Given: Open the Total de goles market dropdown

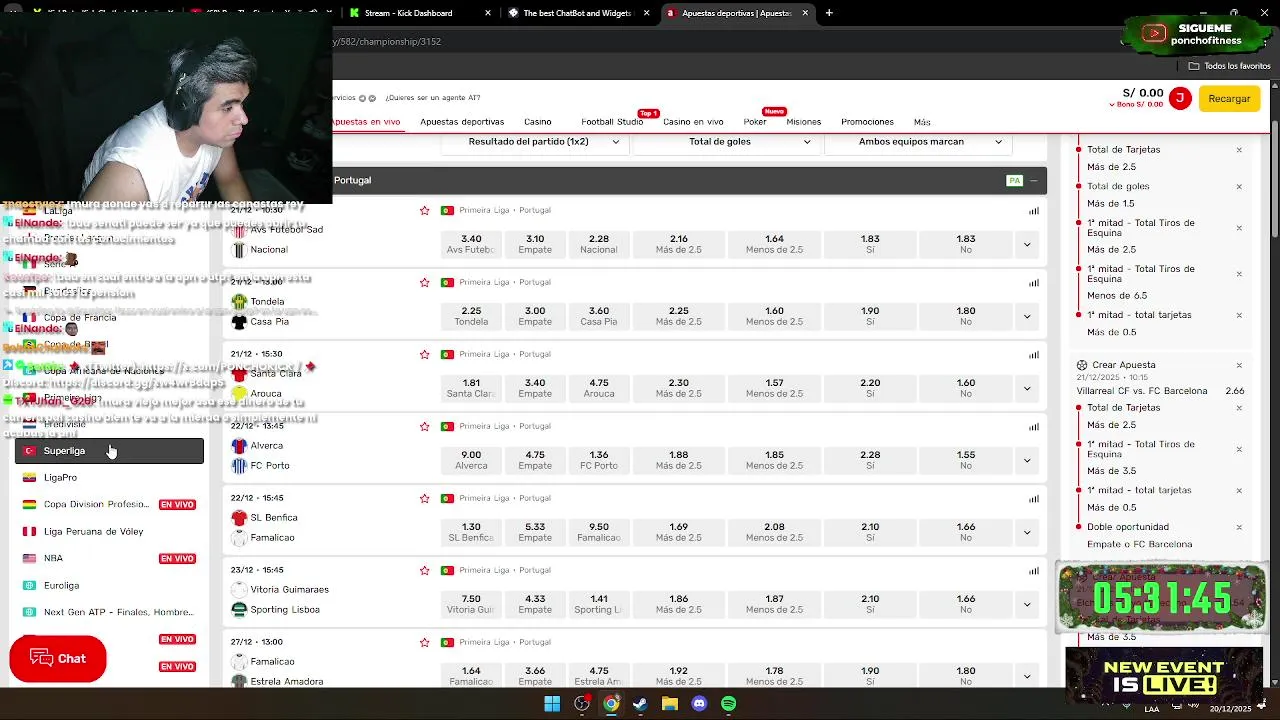Looking at the screenshot, I should [727, 142].
